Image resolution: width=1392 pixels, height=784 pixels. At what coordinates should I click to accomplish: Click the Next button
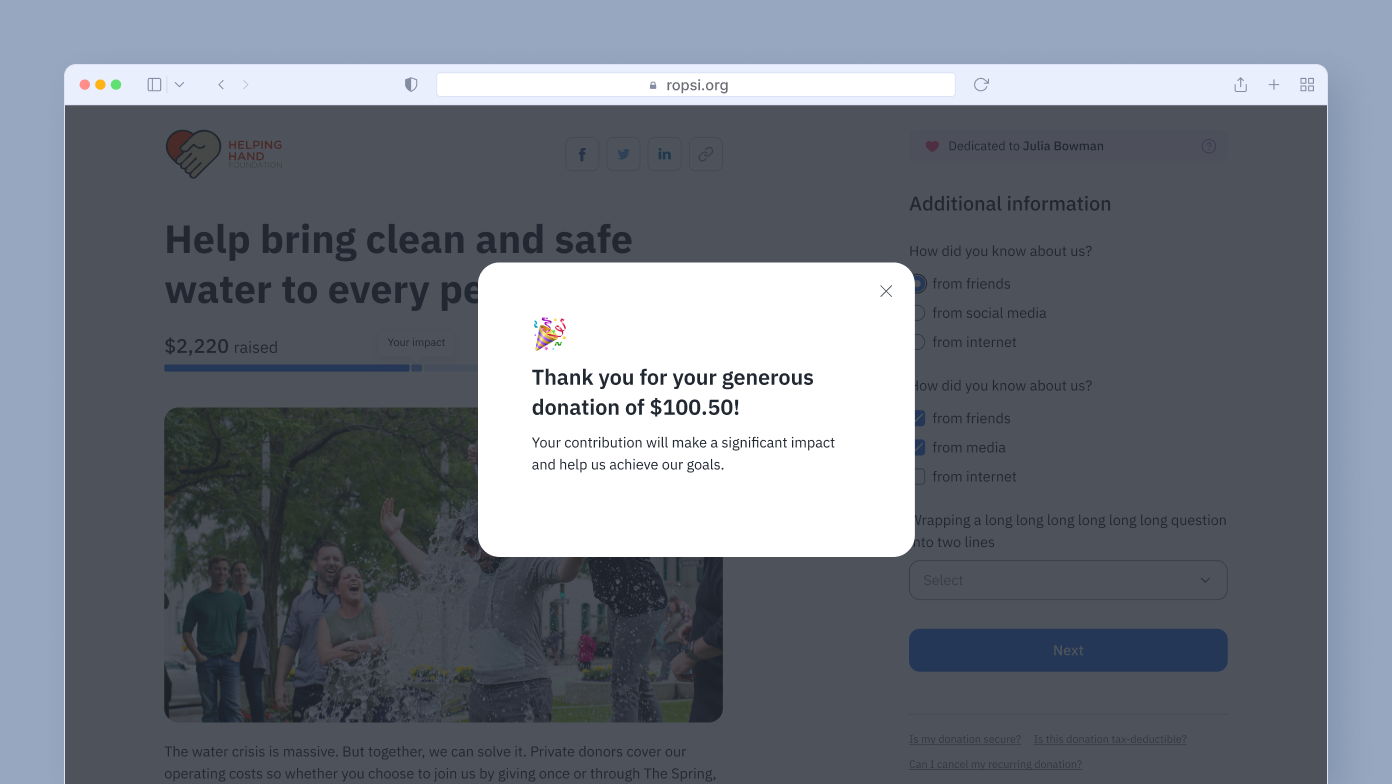click(1068, 650)
